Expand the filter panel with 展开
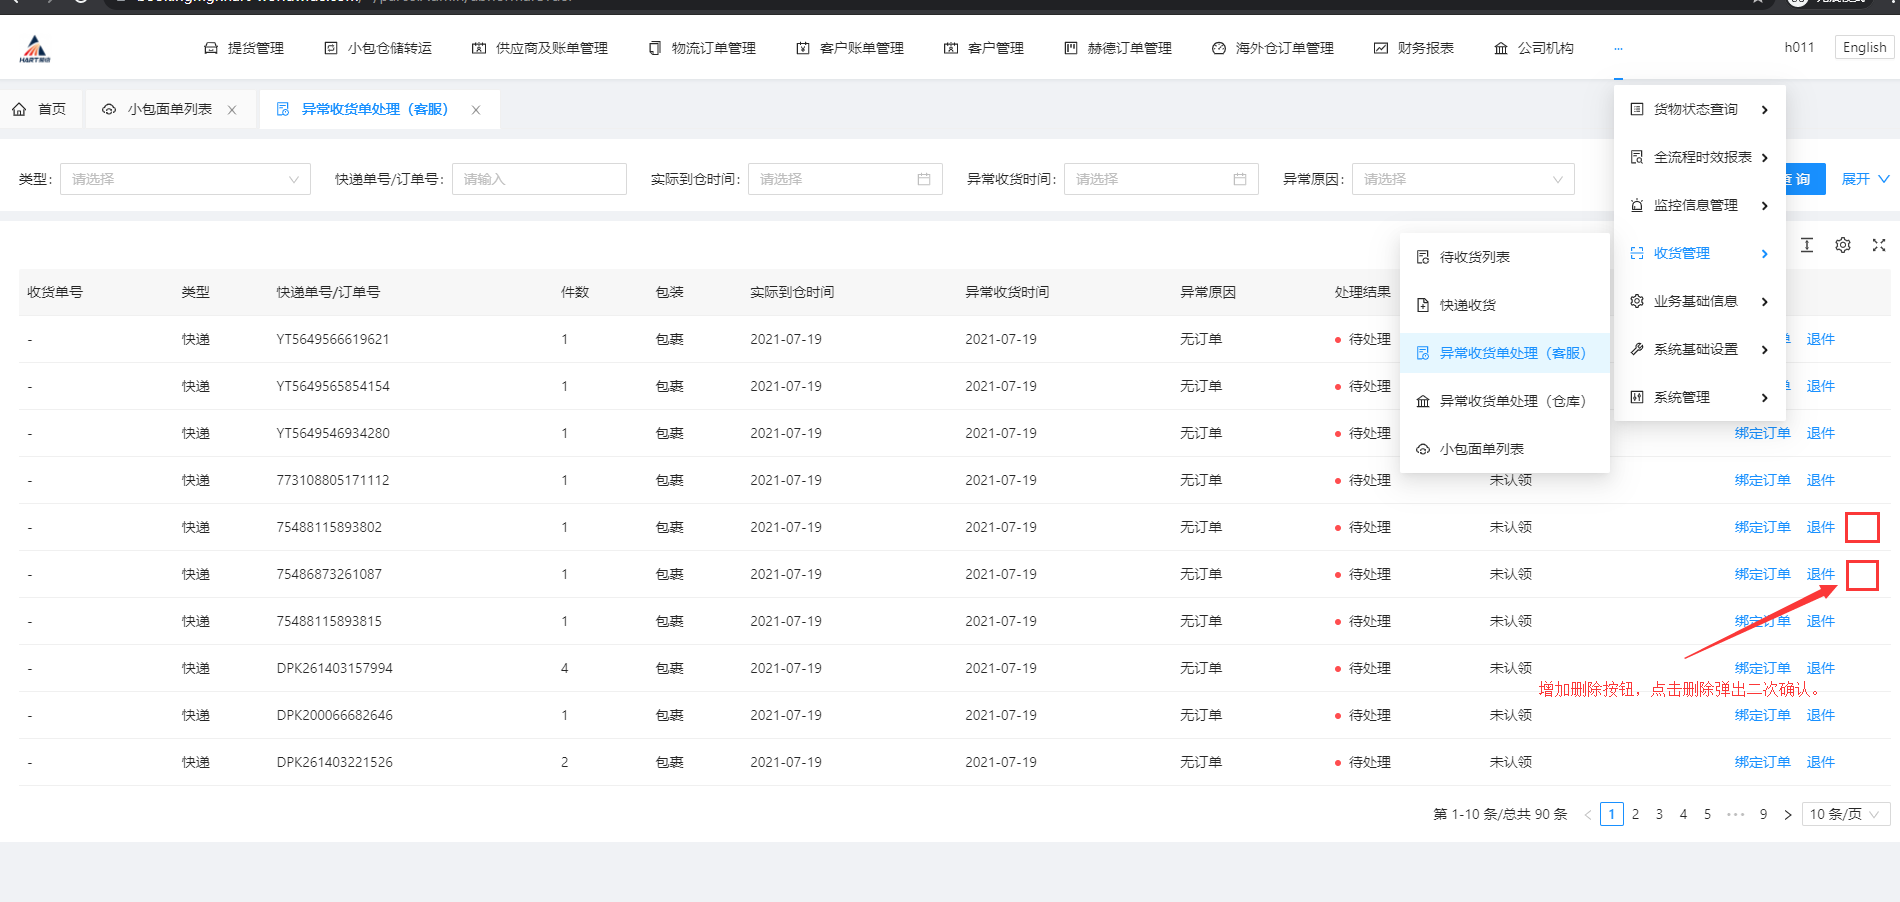The width and height of the screenshot is (1900, 902). tap(1864, 179)
